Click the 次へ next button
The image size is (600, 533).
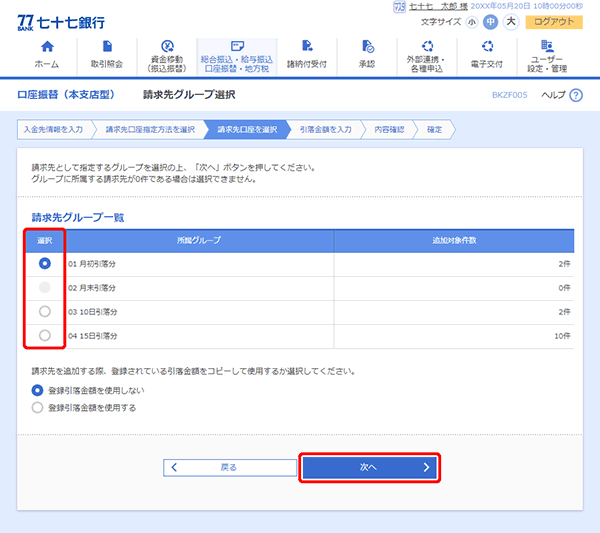[370, 468]
